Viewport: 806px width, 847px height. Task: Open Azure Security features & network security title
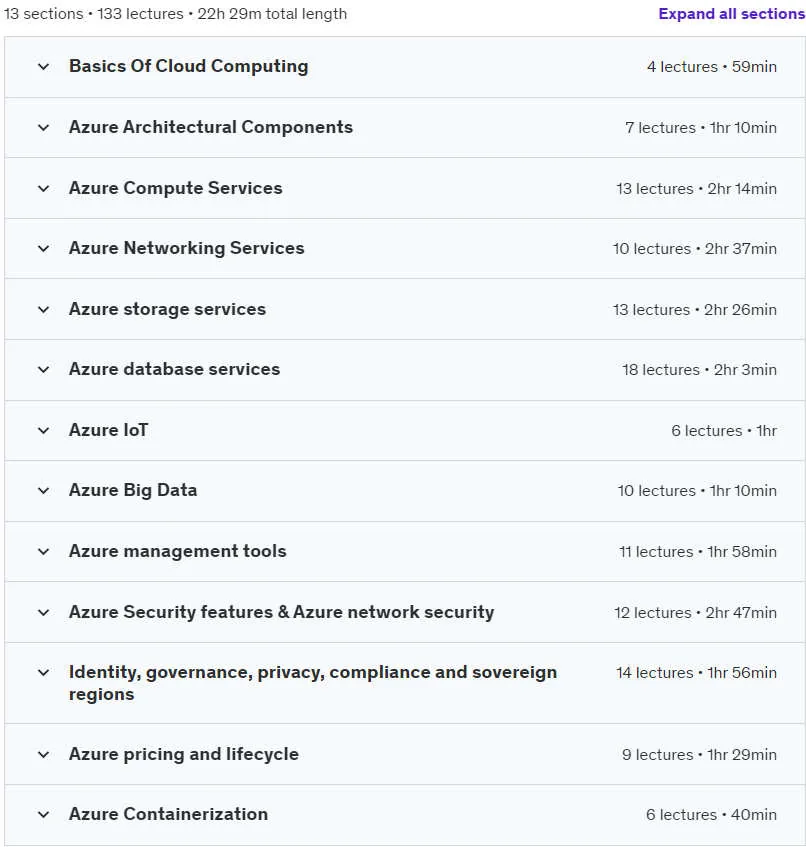[x=281, y=612]
